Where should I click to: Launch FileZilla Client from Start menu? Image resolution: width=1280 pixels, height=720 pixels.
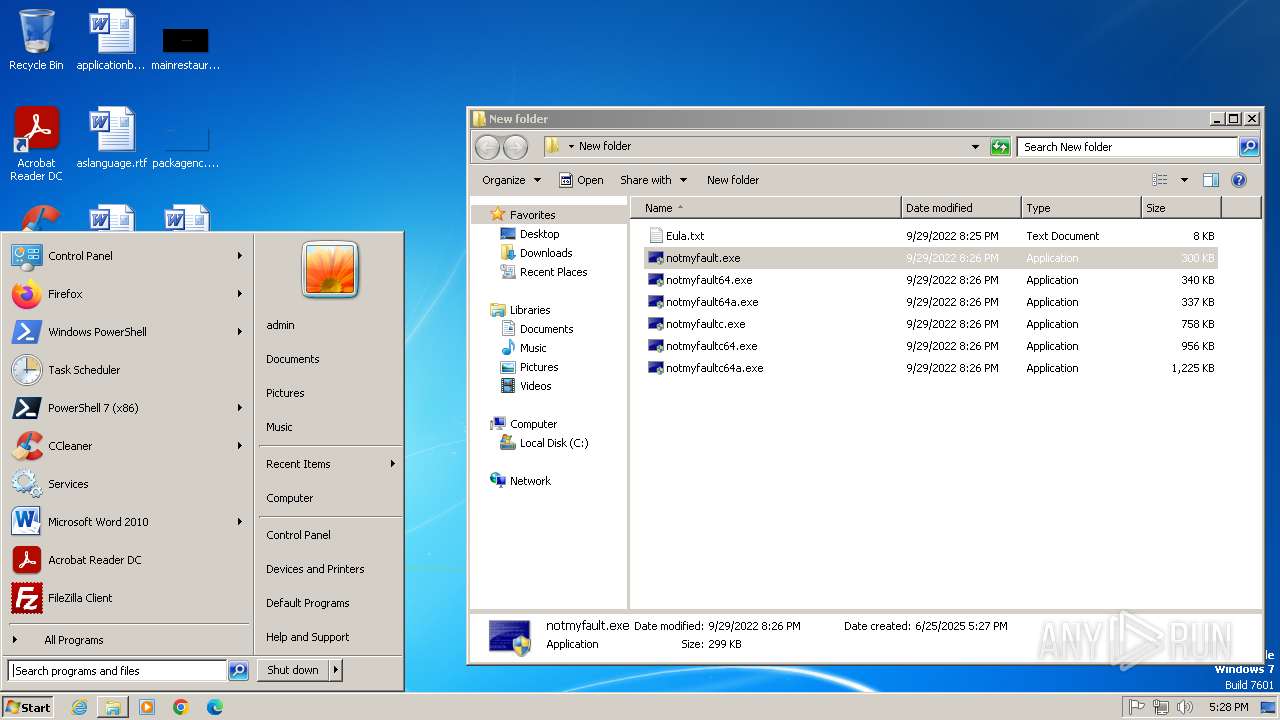(x=128, y=598)
